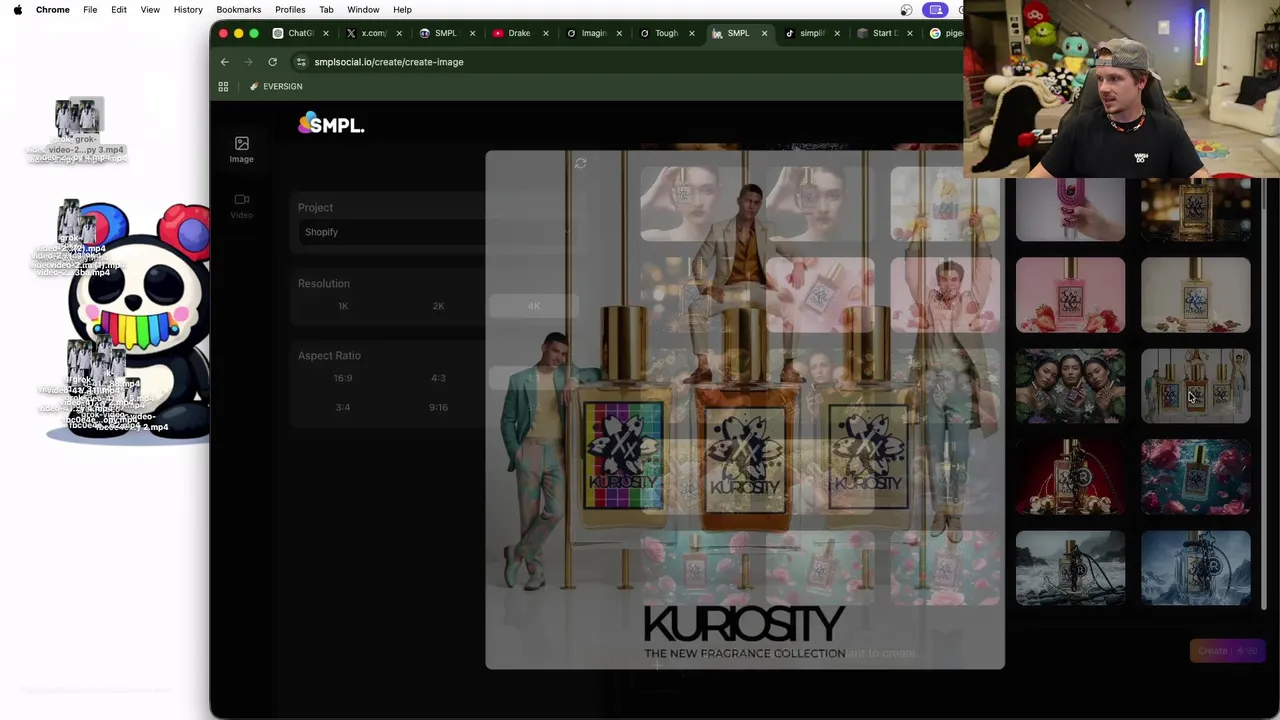1280x720 pixels.
Task: Open the Apple menu
Action: point(18,10)
